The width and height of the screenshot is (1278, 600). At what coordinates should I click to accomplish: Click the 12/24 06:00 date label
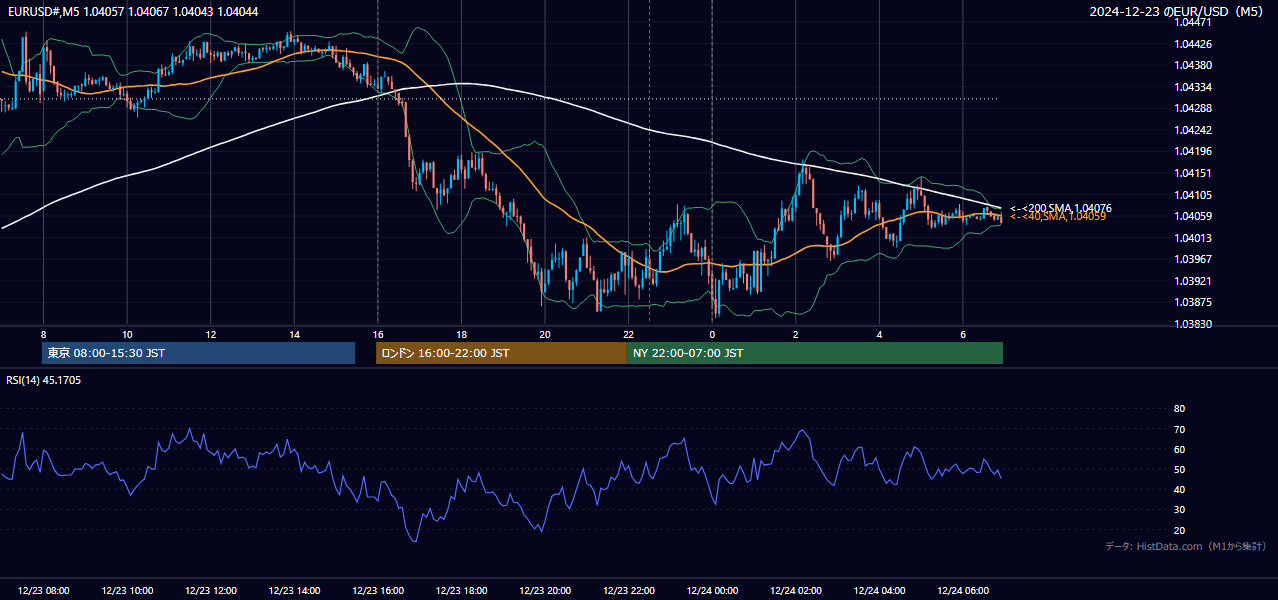pos(962,591)
